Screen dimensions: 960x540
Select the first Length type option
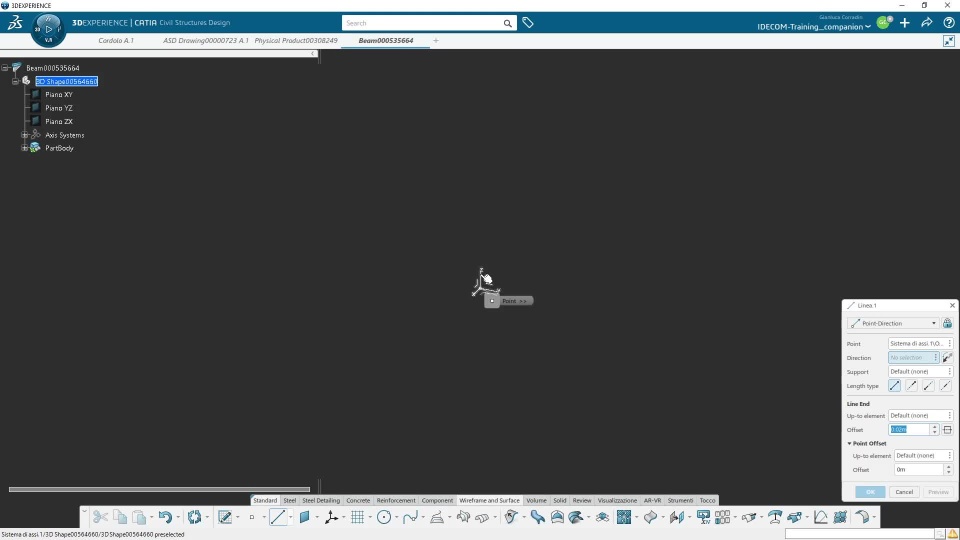pyautogui.click(x=894, y=386)
